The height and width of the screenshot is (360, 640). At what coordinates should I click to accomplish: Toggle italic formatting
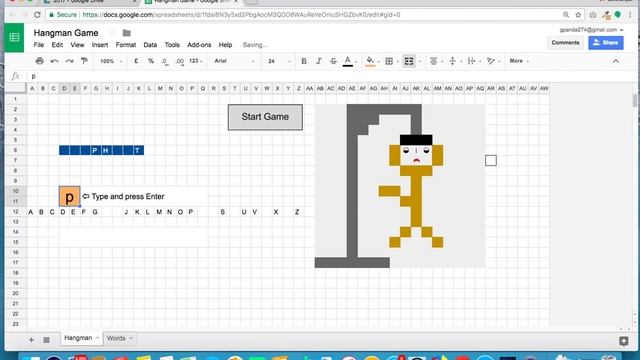click(318, 61)
